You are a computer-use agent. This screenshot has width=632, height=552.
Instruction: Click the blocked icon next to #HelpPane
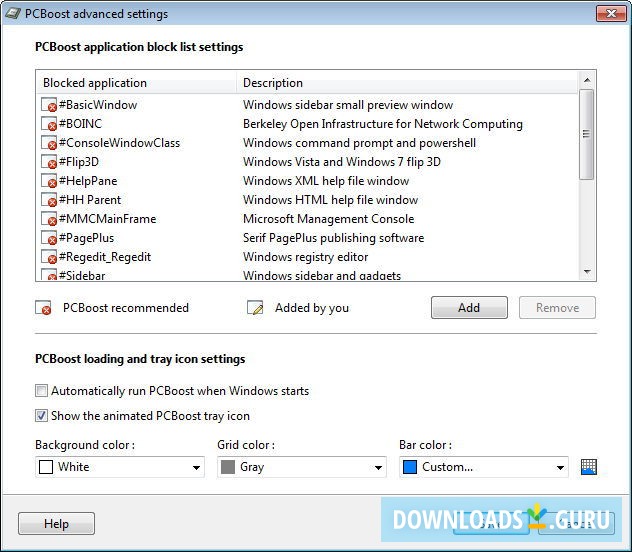point(49,181)
